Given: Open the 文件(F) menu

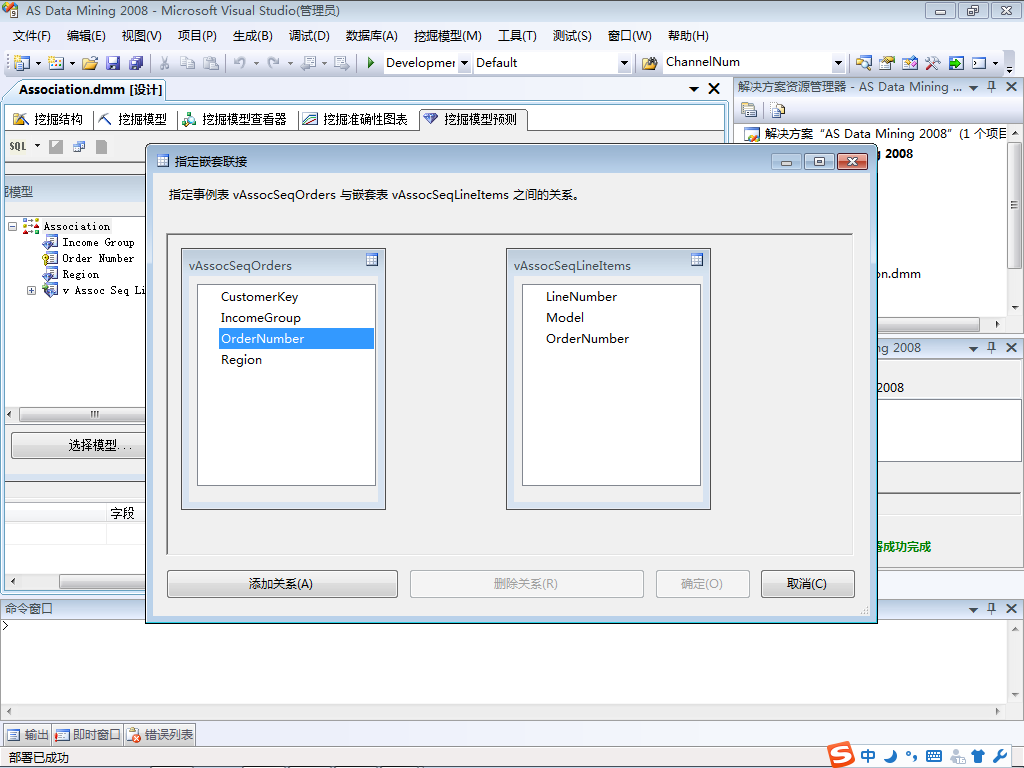Looking at the screenshot, I should click(x=31, y=36).
